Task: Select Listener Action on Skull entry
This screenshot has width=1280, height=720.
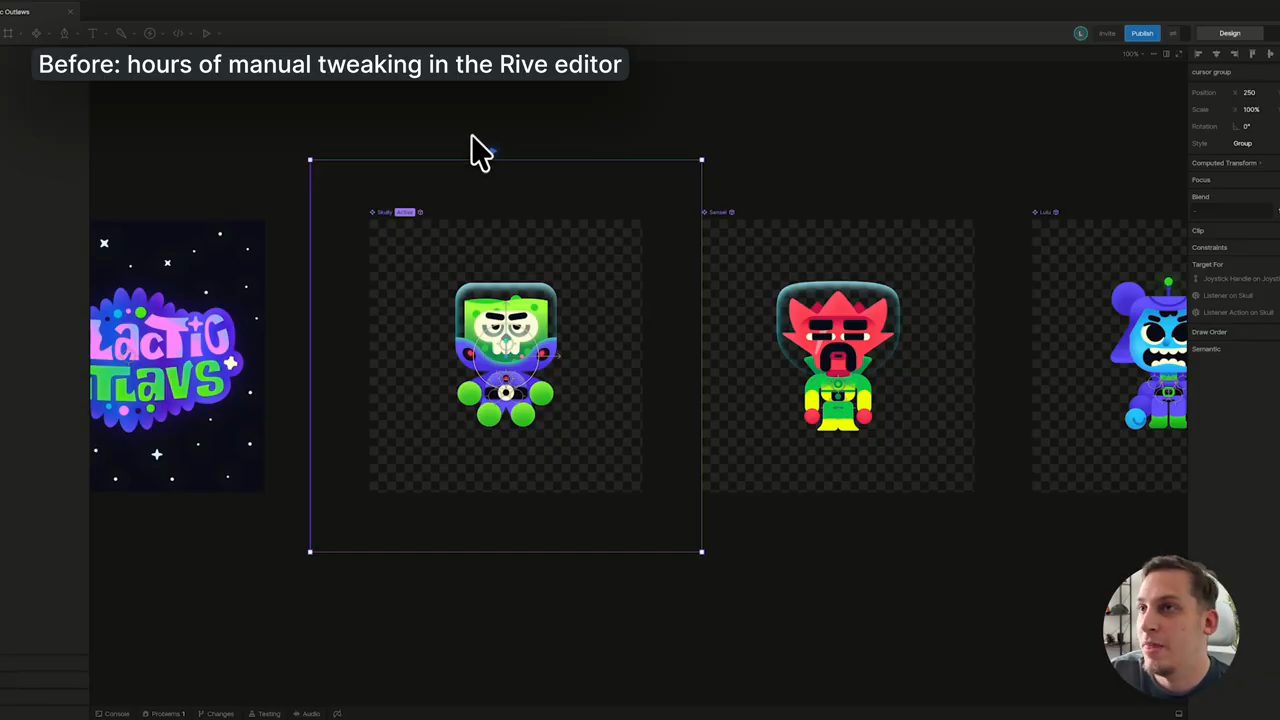Action: [1234, 313]
